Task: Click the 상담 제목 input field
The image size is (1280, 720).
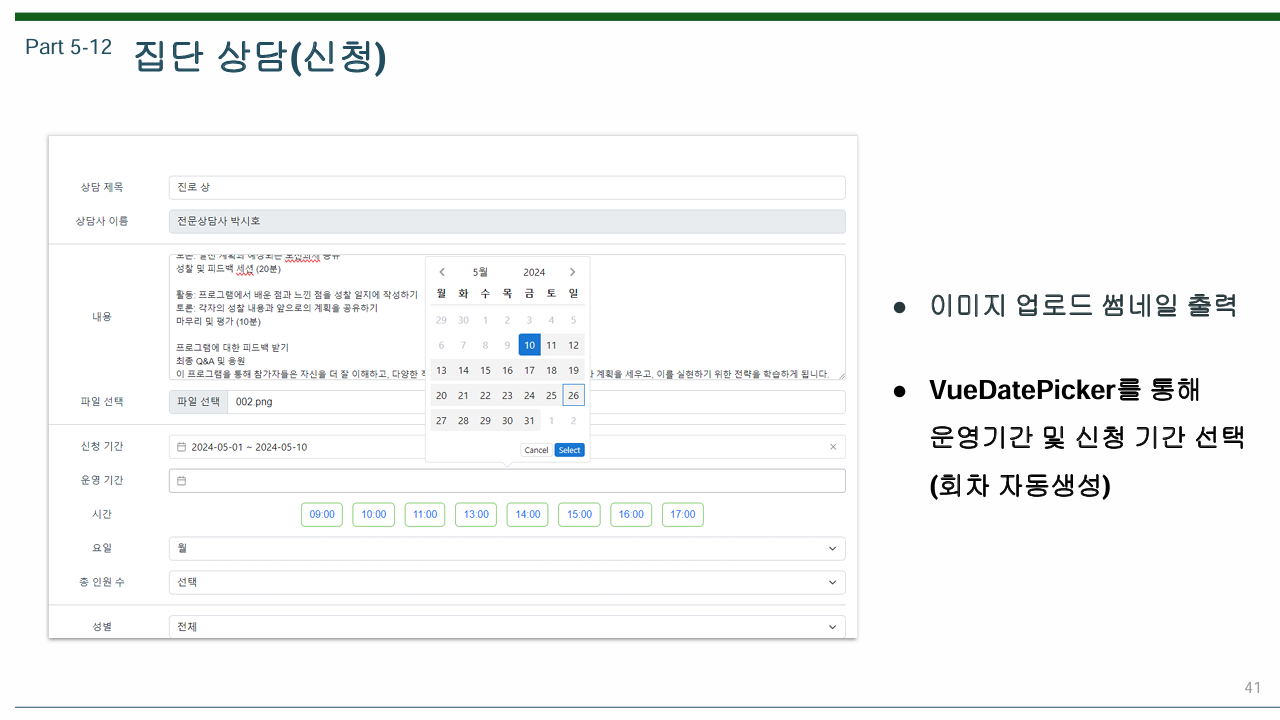Action: pyautogui.click(x=506, y=188)
